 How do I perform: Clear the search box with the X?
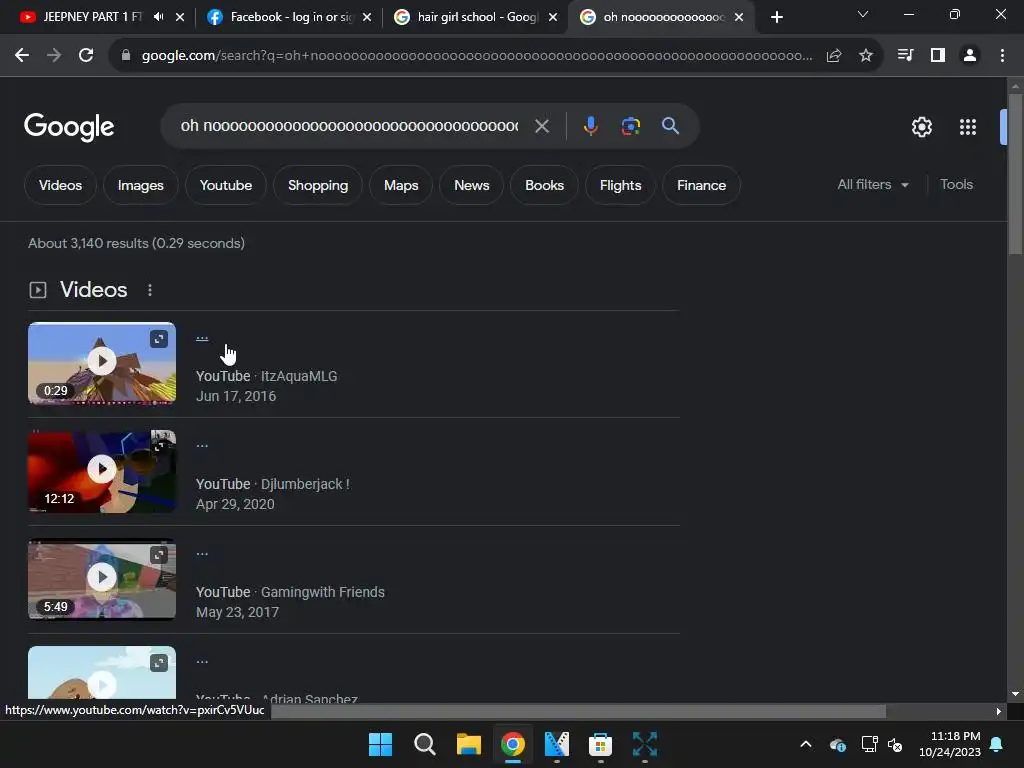[x=541, y=126]
